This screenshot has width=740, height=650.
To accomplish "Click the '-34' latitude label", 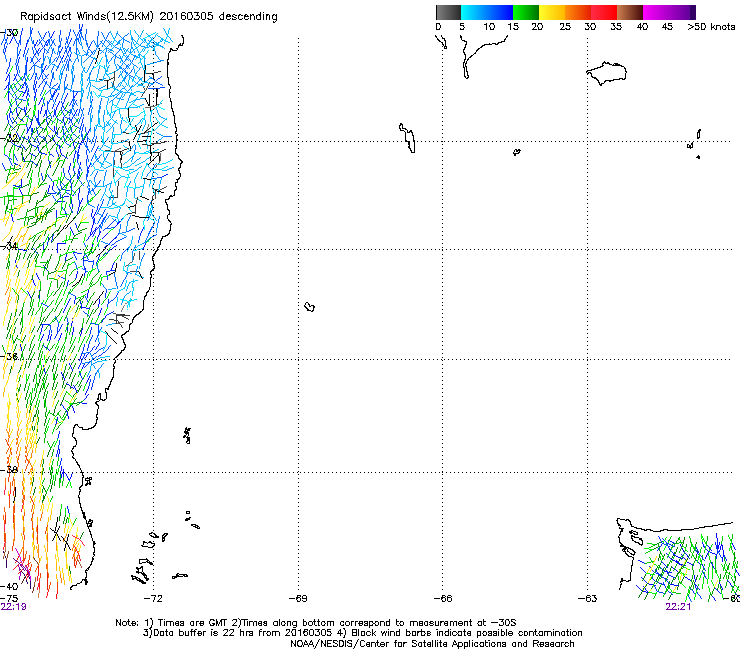I will coord(9,246).
